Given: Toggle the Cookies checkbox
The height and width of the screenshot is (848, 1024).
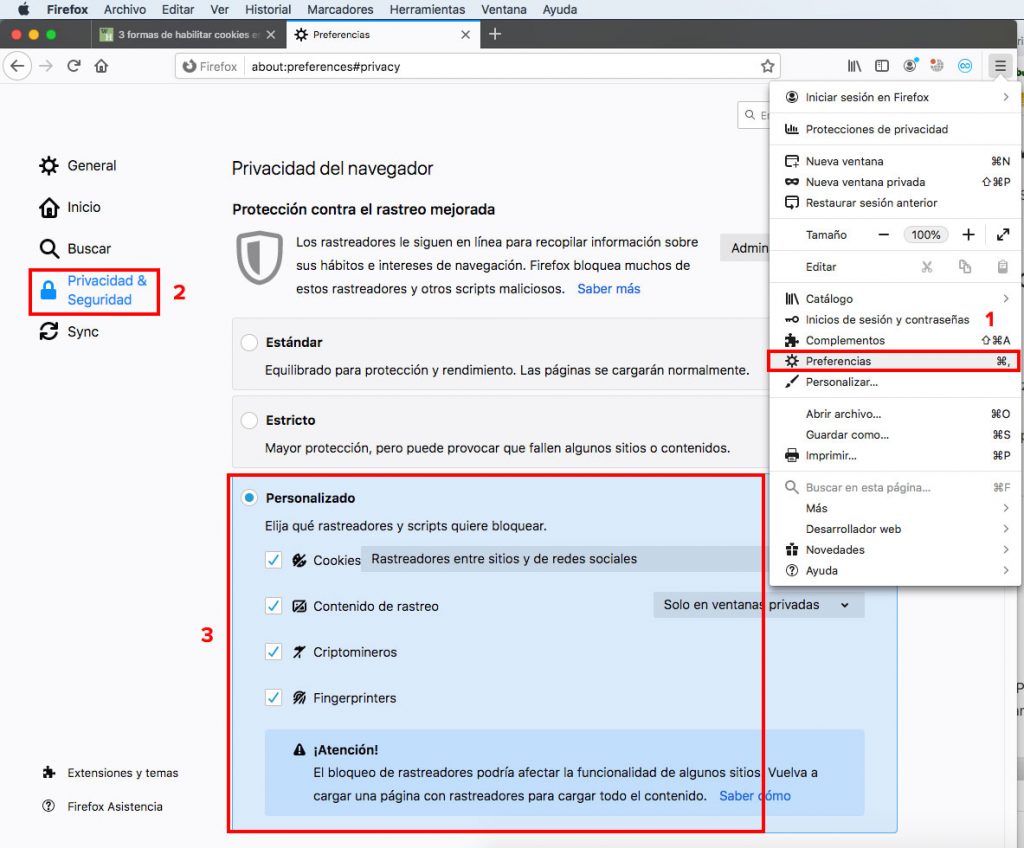Looking at the screenshot, I should [273, 560].
